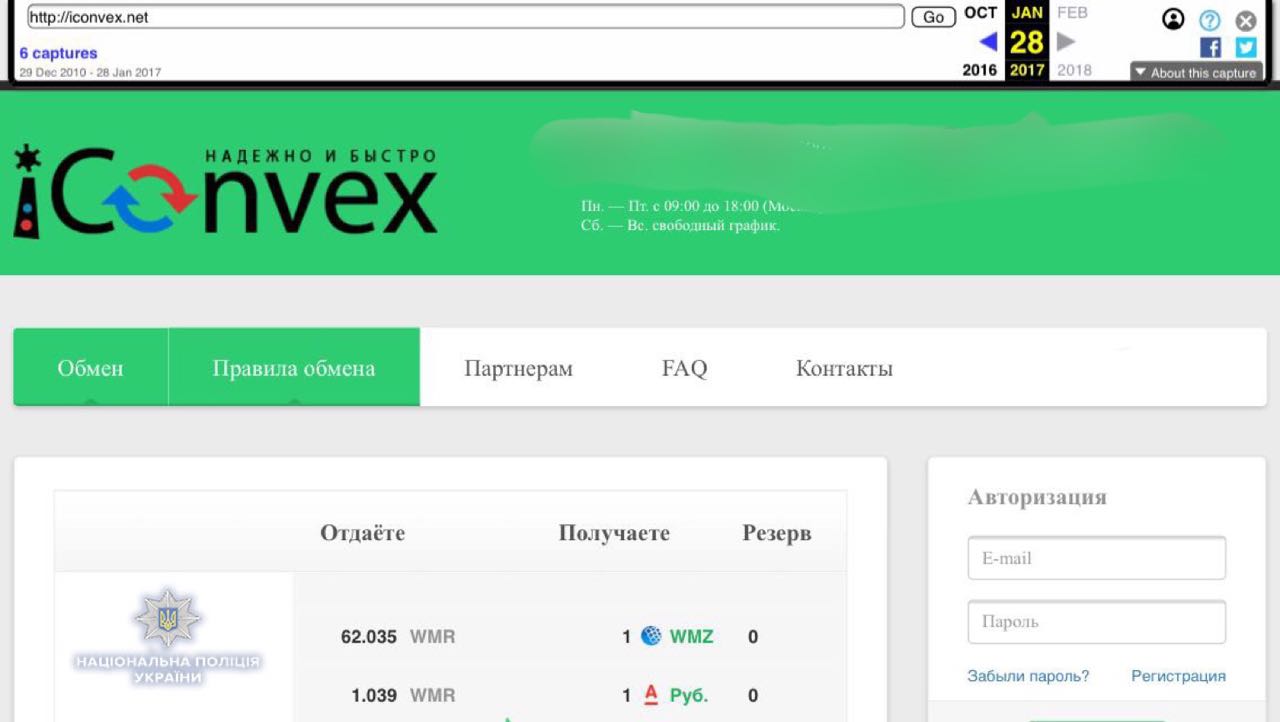Click the WMZ globe icon in the exchange table

[x=651, y=636]
